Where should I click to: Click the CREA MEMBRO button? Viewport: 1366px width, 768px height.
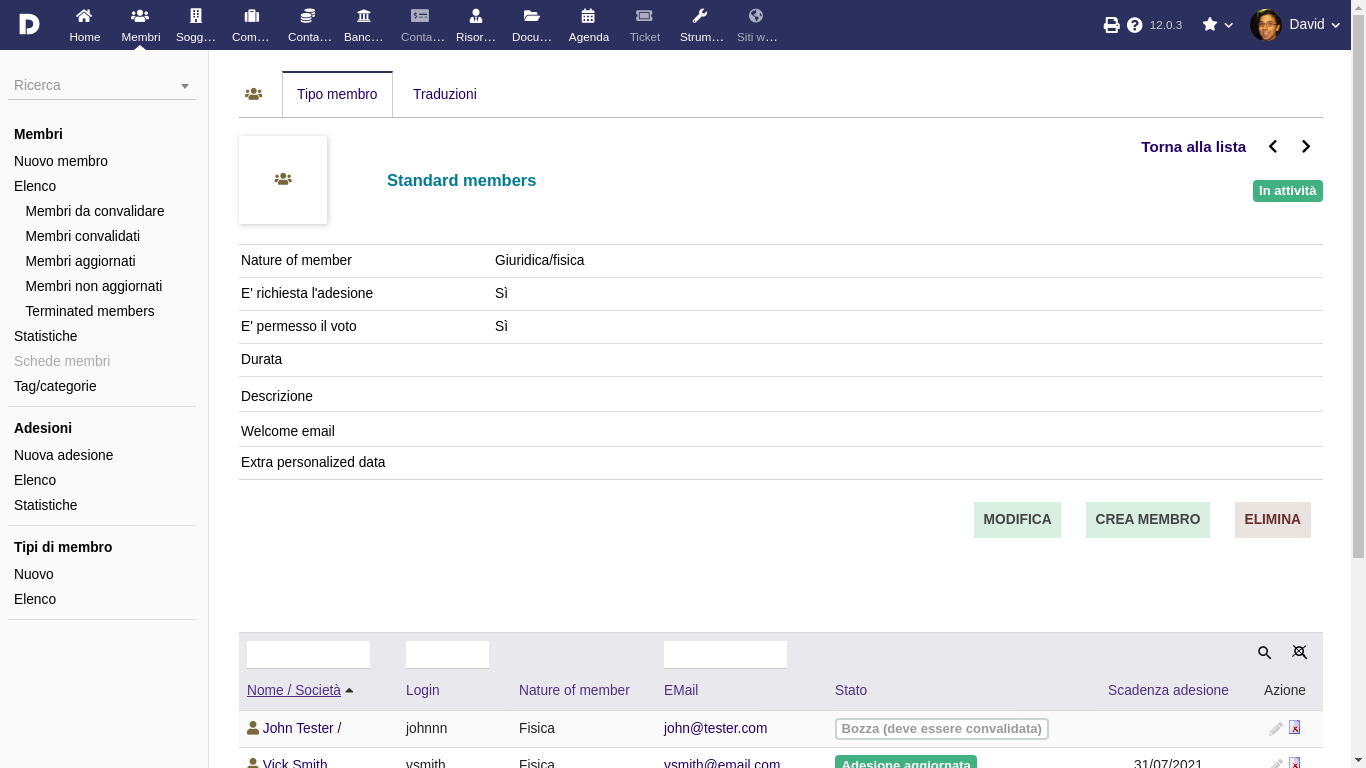click(x=1148, y=520)
